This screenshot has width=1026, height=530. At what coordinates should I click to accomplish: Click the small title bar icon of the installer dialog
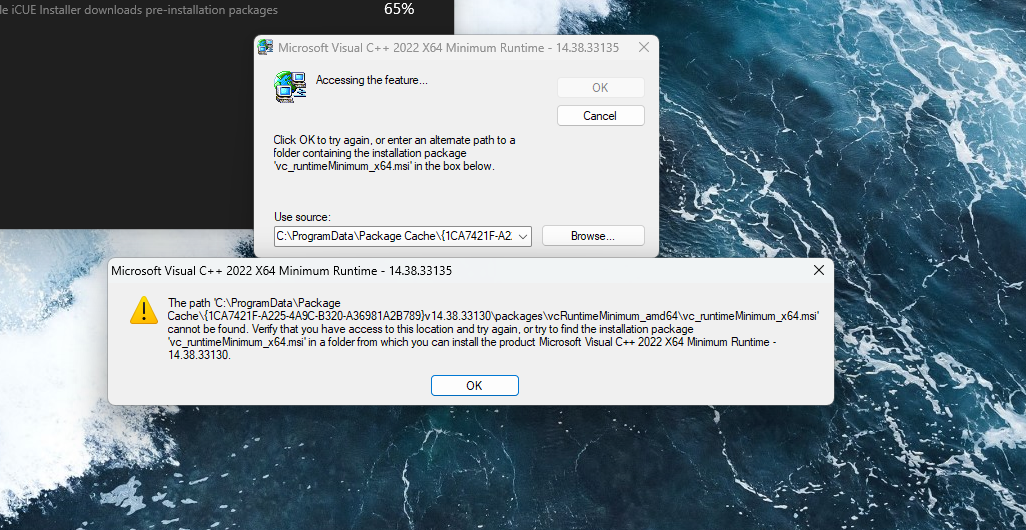(x=265, y=47)
